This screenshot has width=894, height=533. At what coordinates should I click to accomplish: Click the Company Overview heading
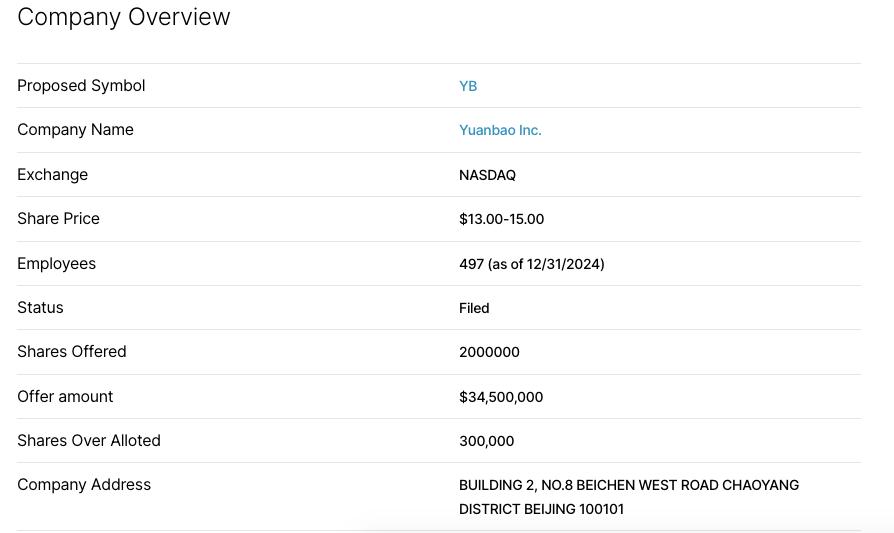coord(124,17)
